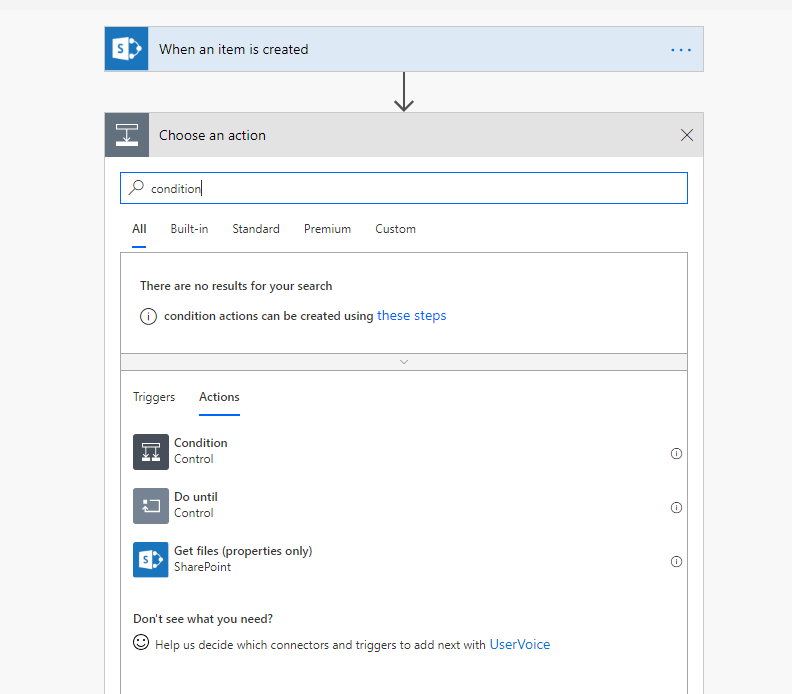Close the Choose an action panel
Screen dimensions: 792x694
687,136
